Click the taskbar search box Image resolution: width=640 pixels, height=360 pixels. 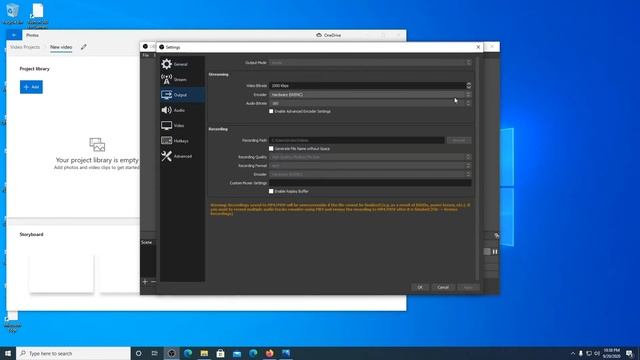(73, 353)
